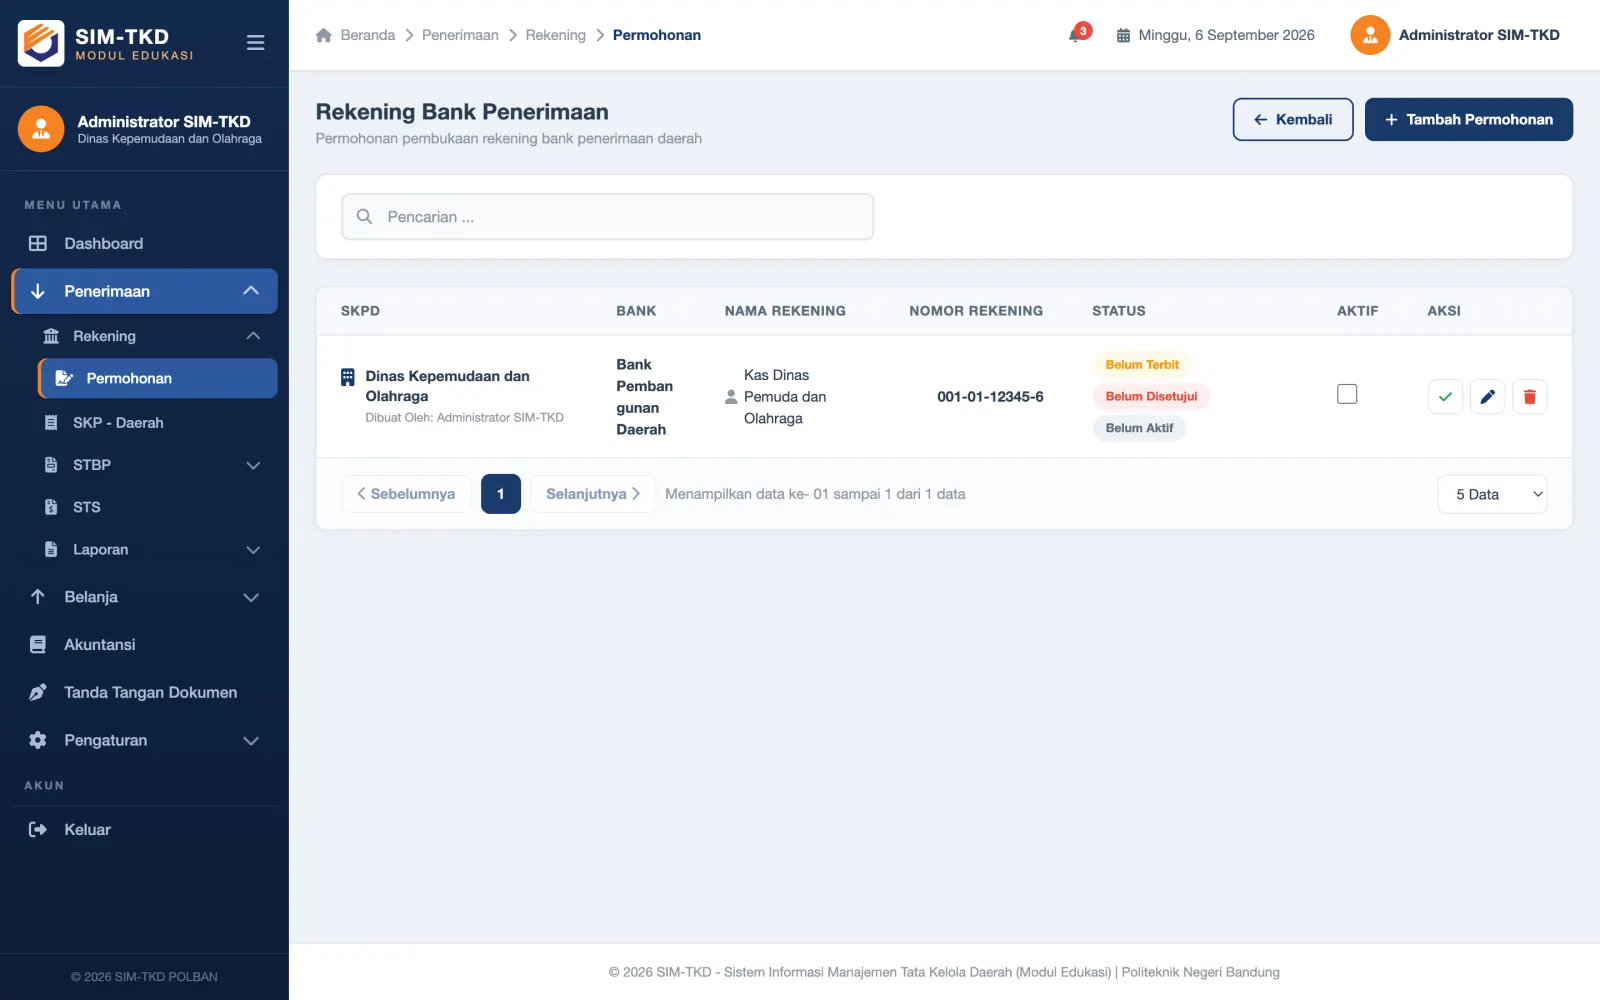
Task: Click the green checkmark approve icon
Action: pos(1445,397)
